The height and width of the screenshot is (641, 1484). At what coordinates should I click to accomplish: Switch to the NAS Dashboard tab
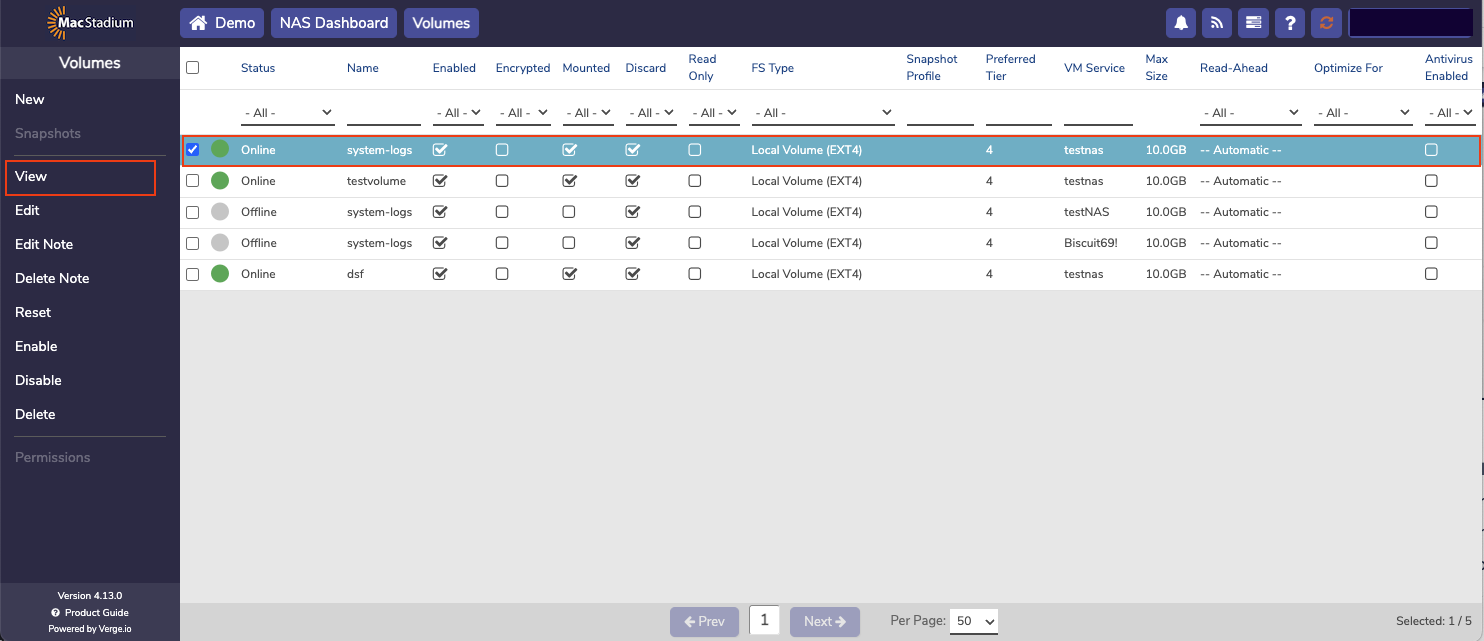(333, 22)
